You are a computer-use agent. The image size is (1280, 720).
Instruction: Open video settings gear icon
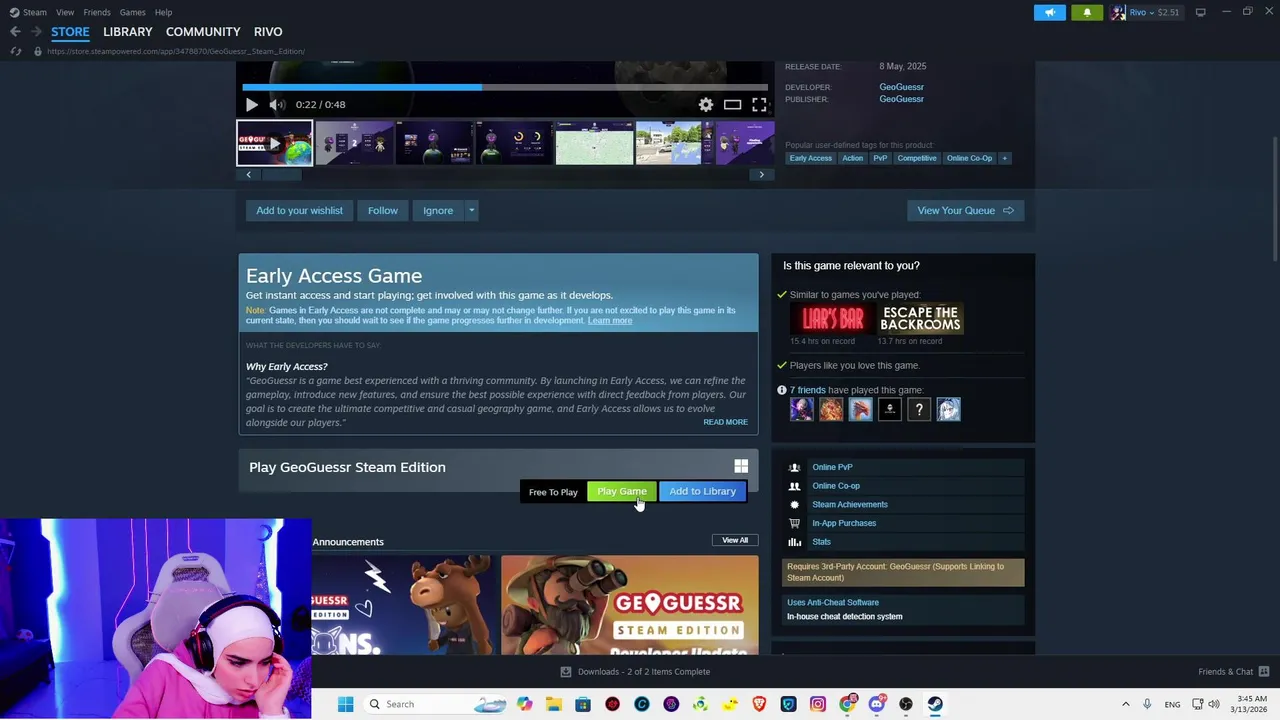706,105
